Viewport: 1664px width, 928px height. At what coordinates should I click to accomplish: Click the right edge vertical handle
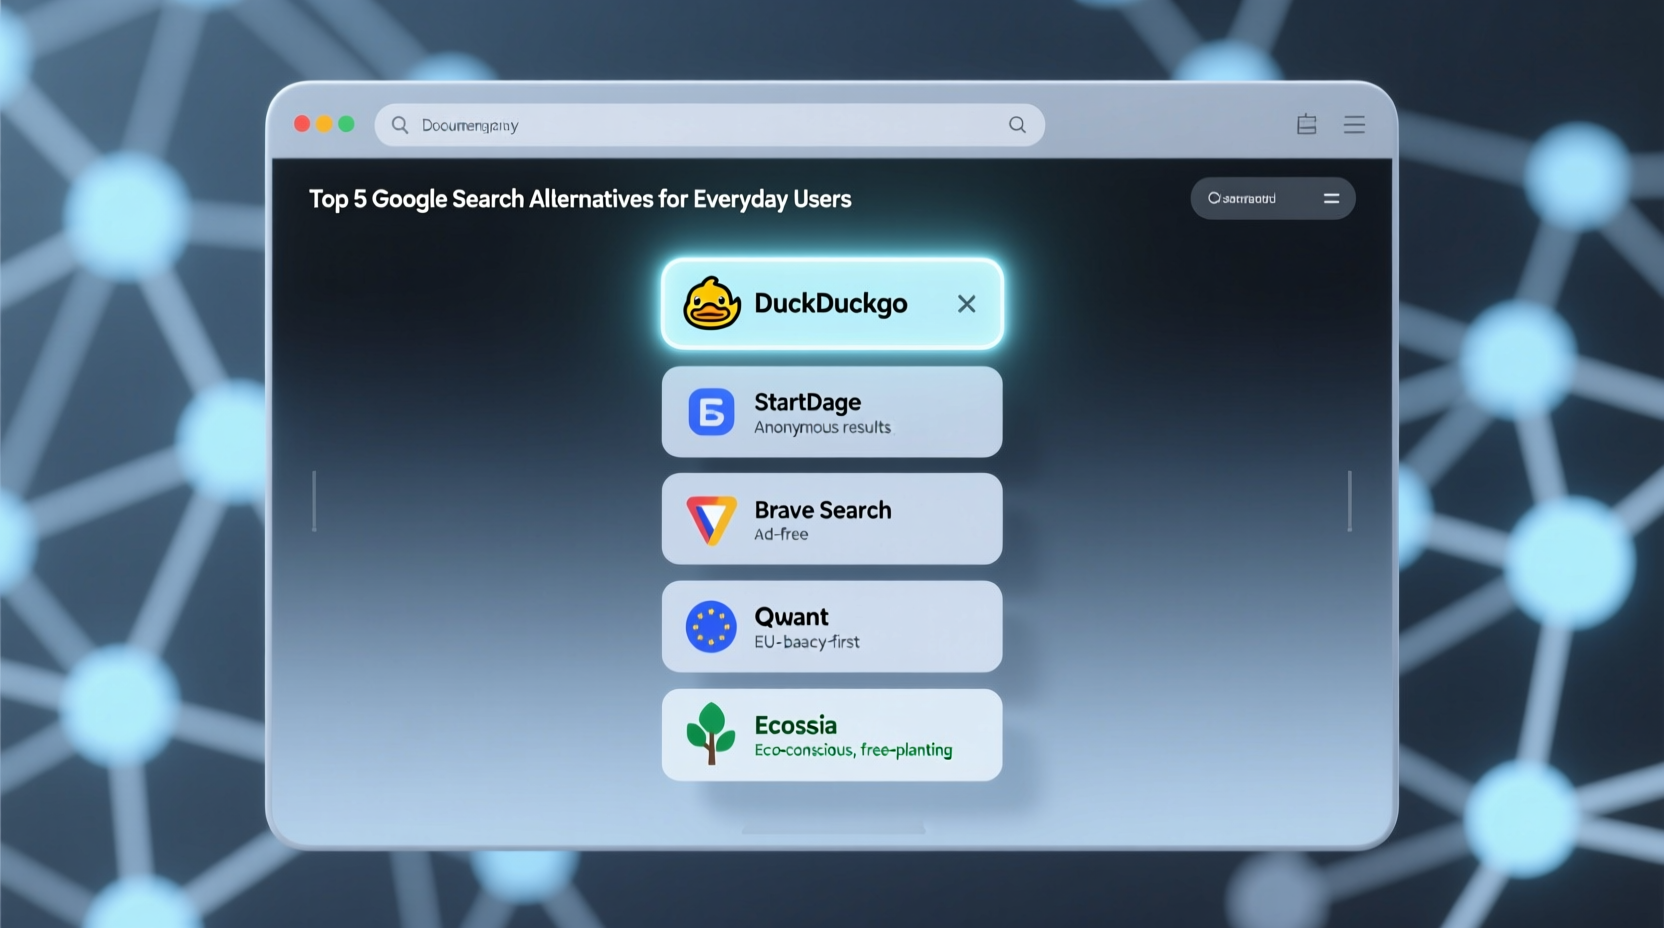1349,501
